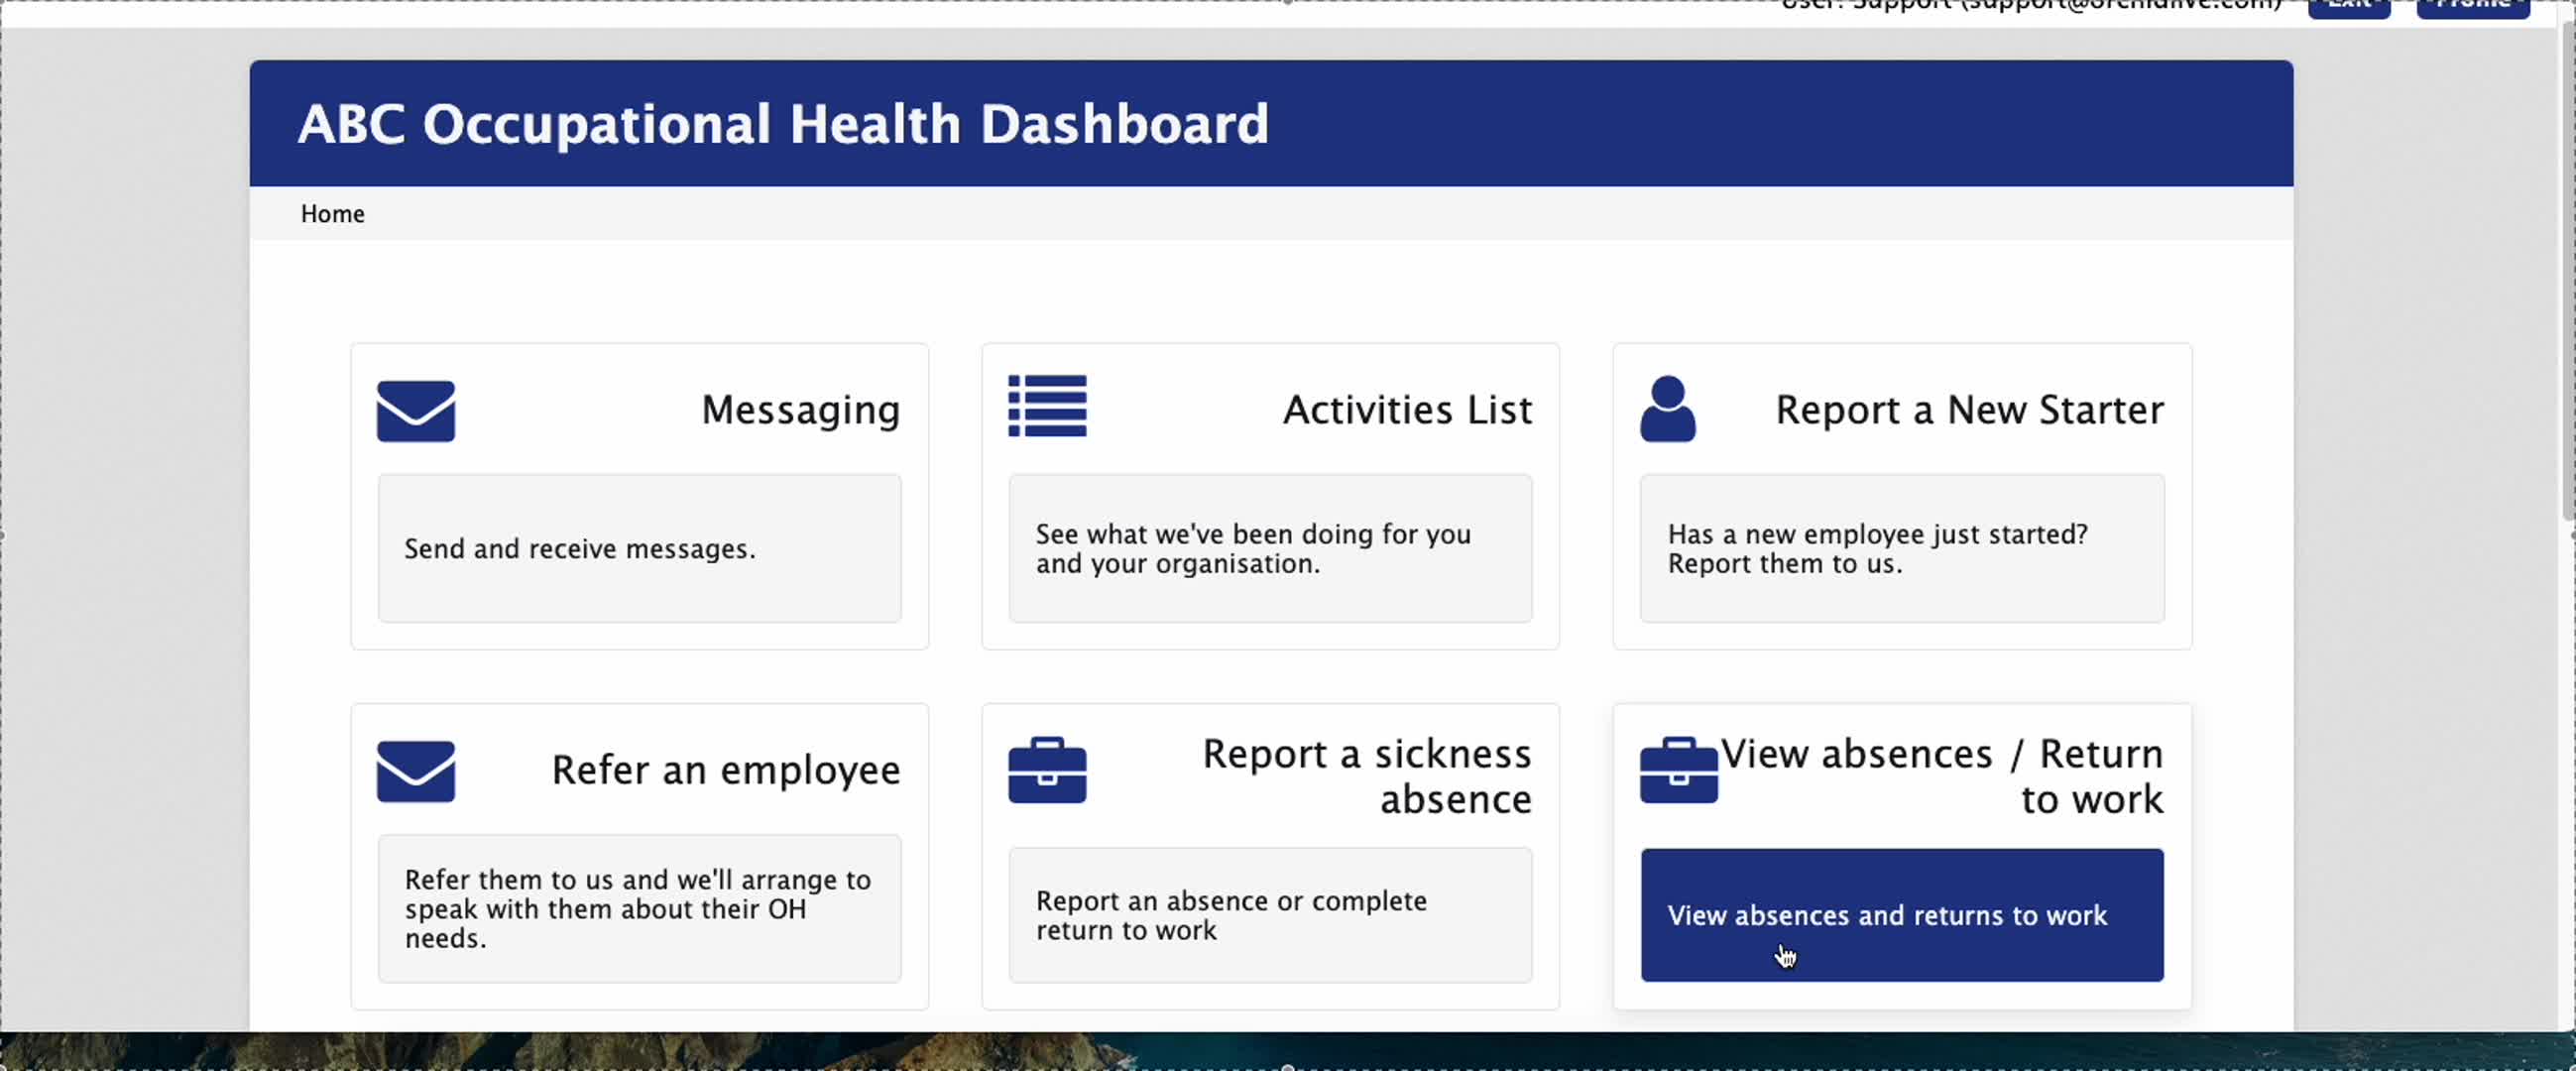Click the Refer an employee envelope icon
2576x1071 pixels.
point(415,771)
